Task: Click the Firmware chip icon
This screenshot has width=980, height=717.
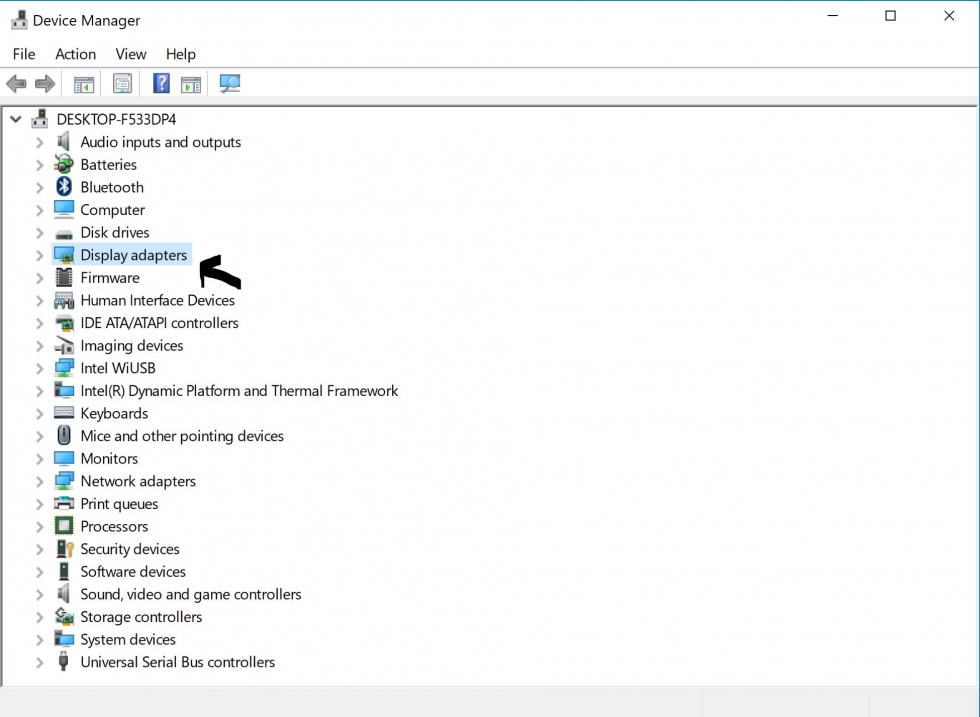Action: pyautogui.click(x=64, y=277)
